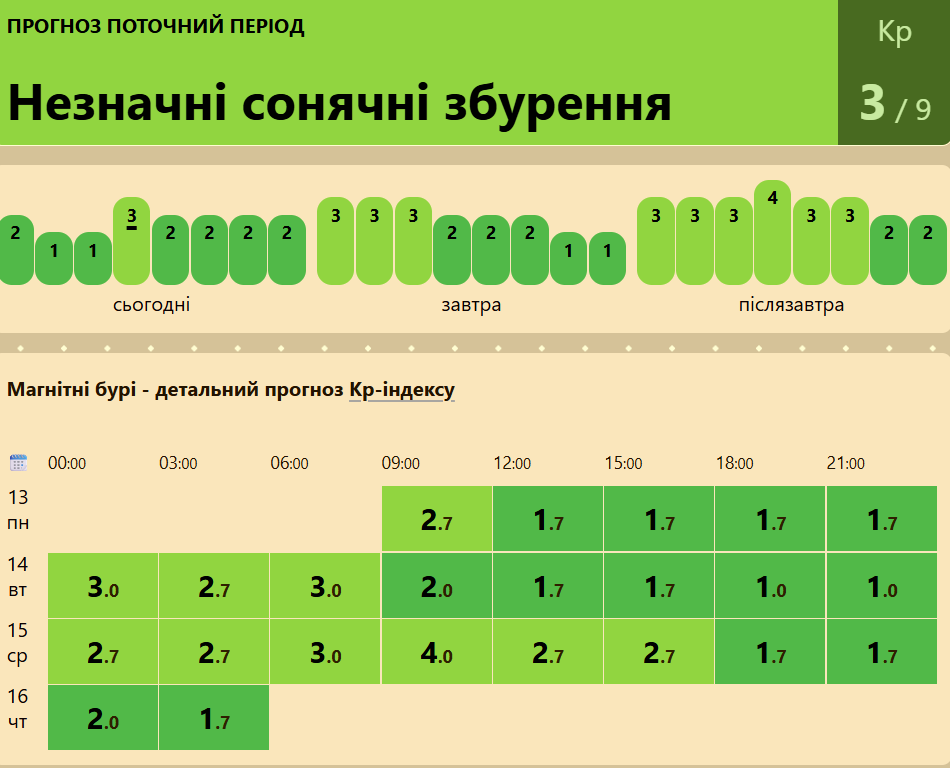The height and width of the screenshot is (768, 950).
Task: Click the 'ПРОГНОЗ ПОТОЧНИЙ ПЕРІОД' heading text
Action: pos(156,27)
